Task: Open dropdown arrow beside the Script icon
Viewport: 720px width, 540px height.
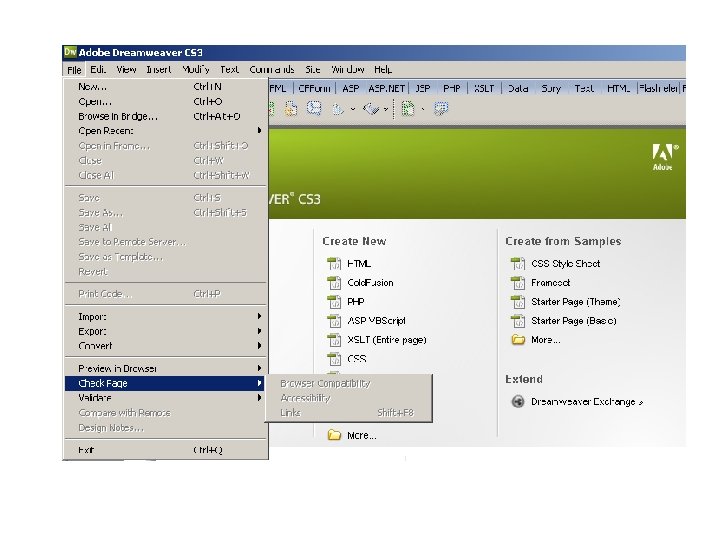Action: pos(386,109)
